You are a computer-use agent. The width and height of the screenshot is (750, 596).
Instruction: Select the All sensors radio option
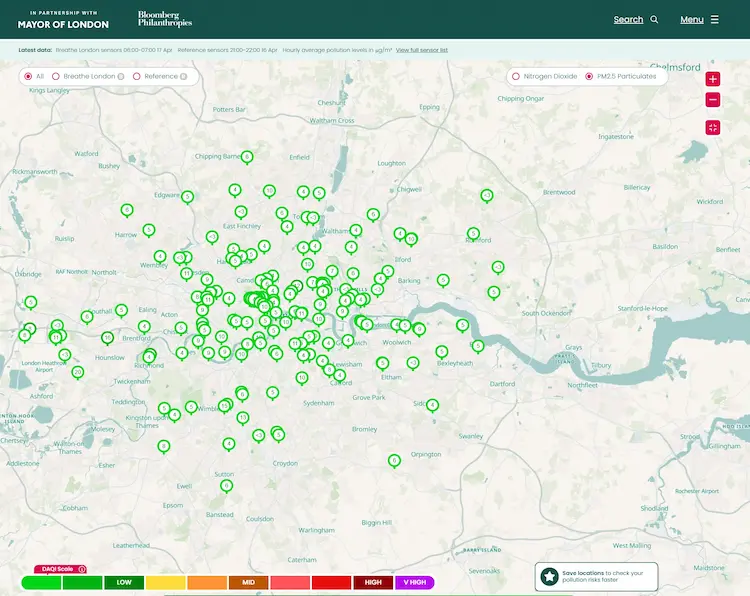[x=28, y=76]
